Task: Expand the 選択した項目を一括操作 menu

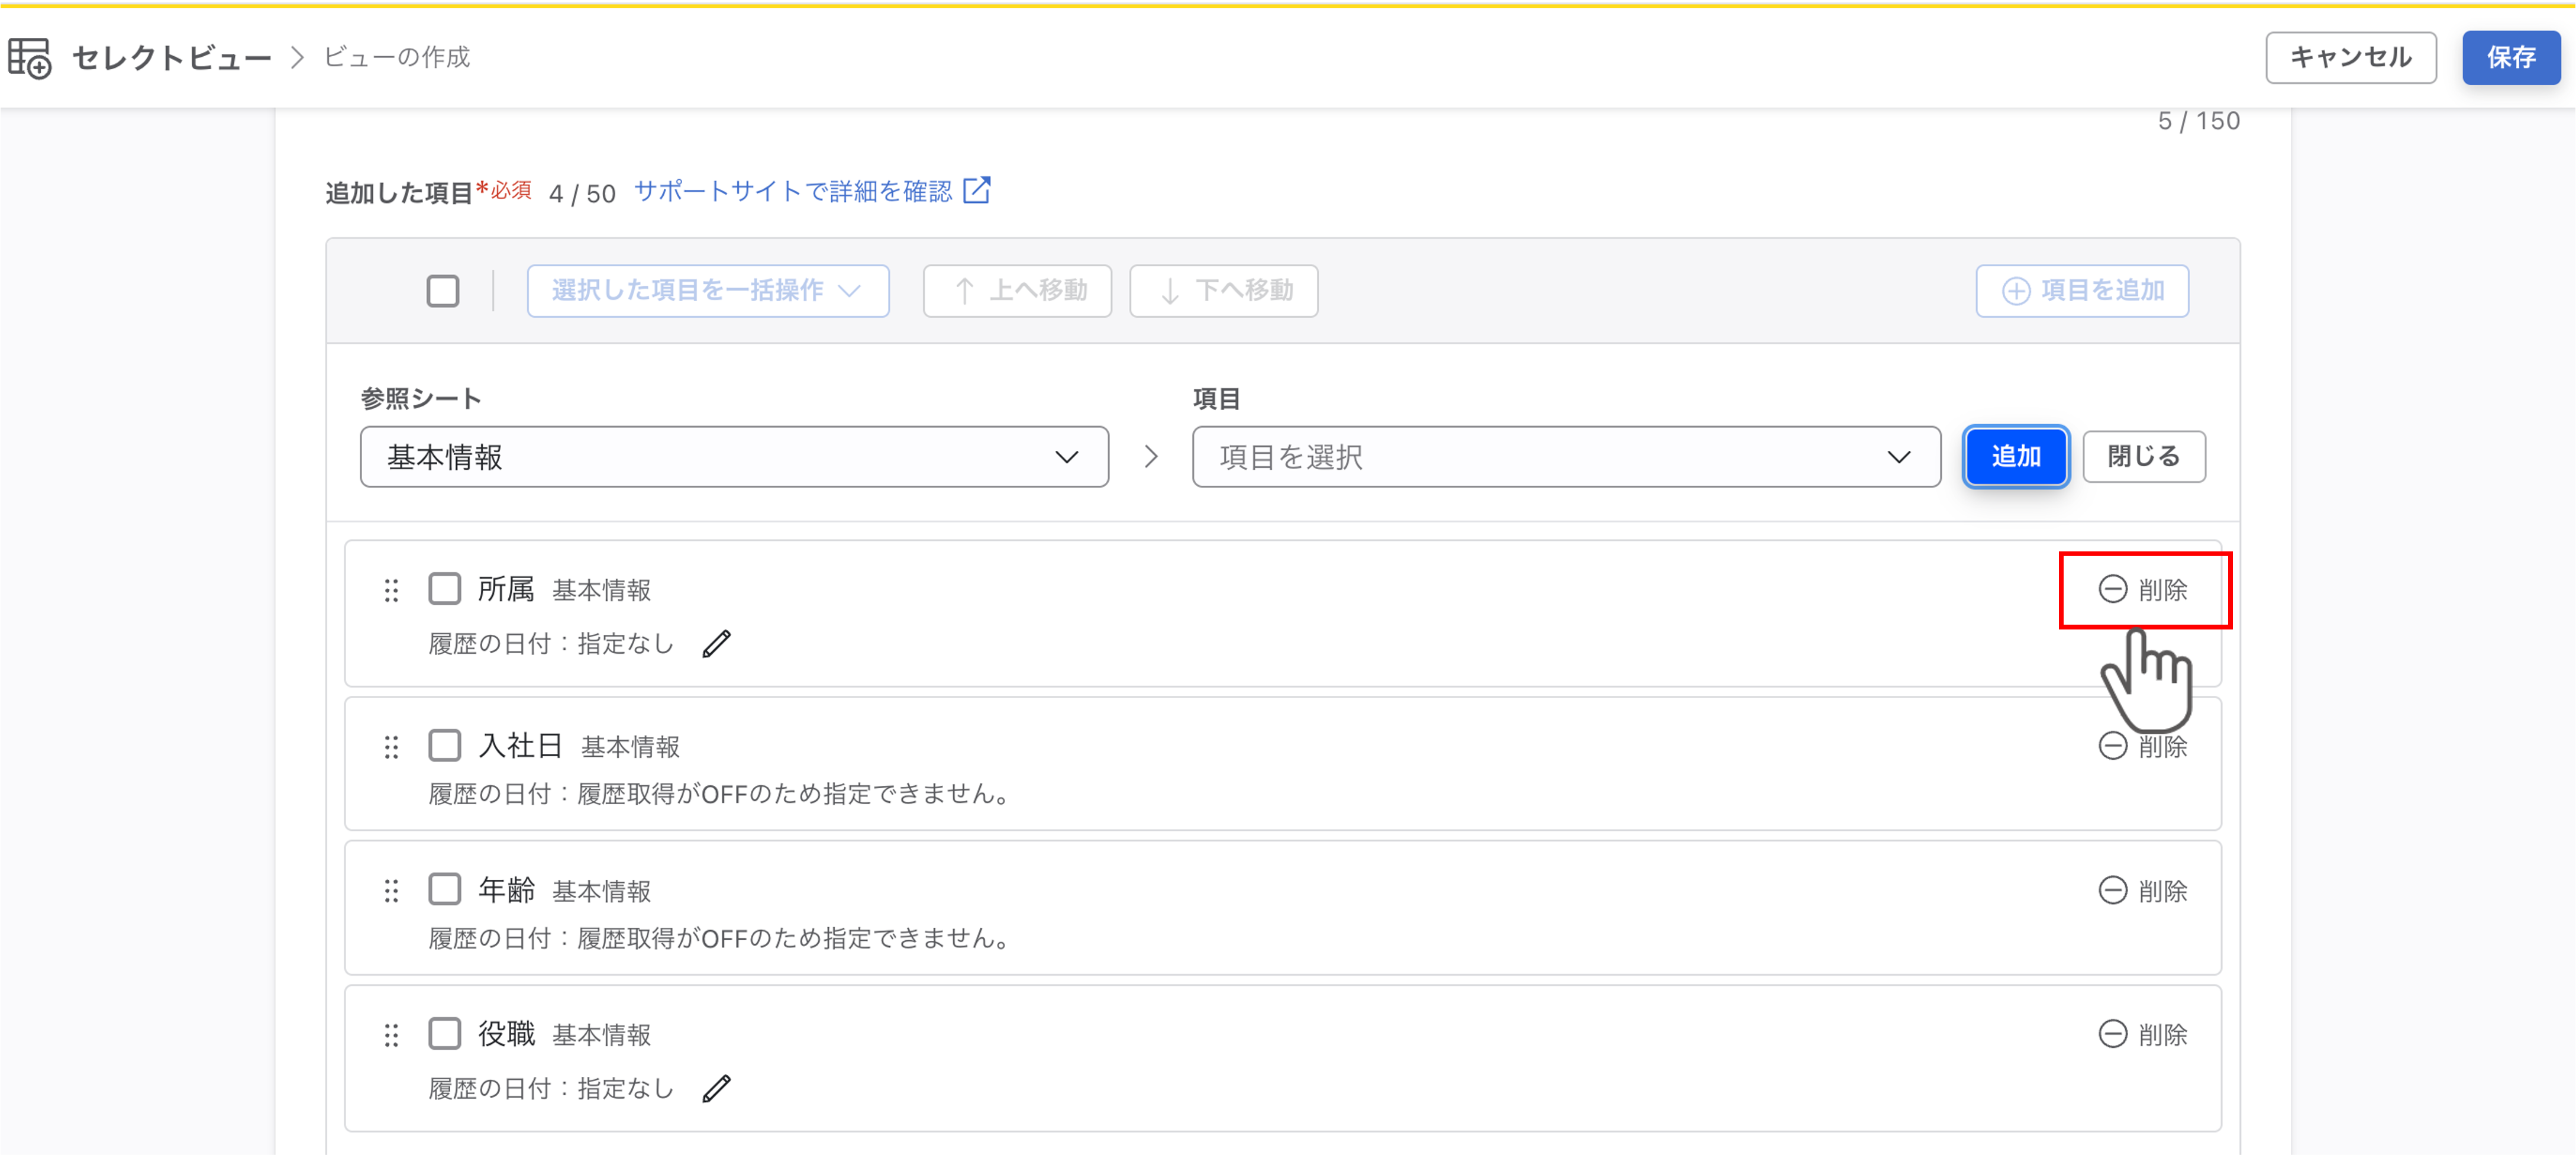Action: point(708,291)
